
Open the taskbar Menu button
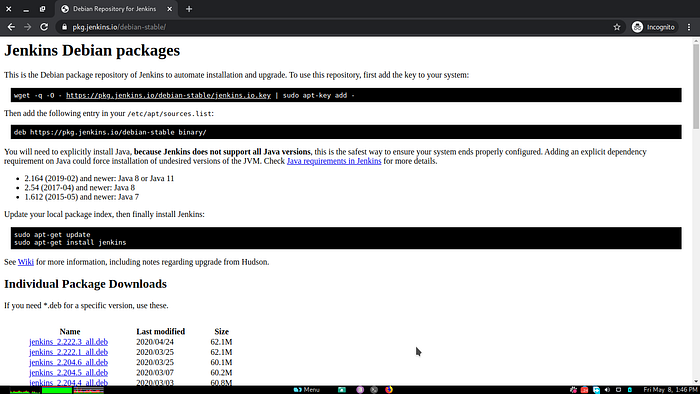[306, 390]
